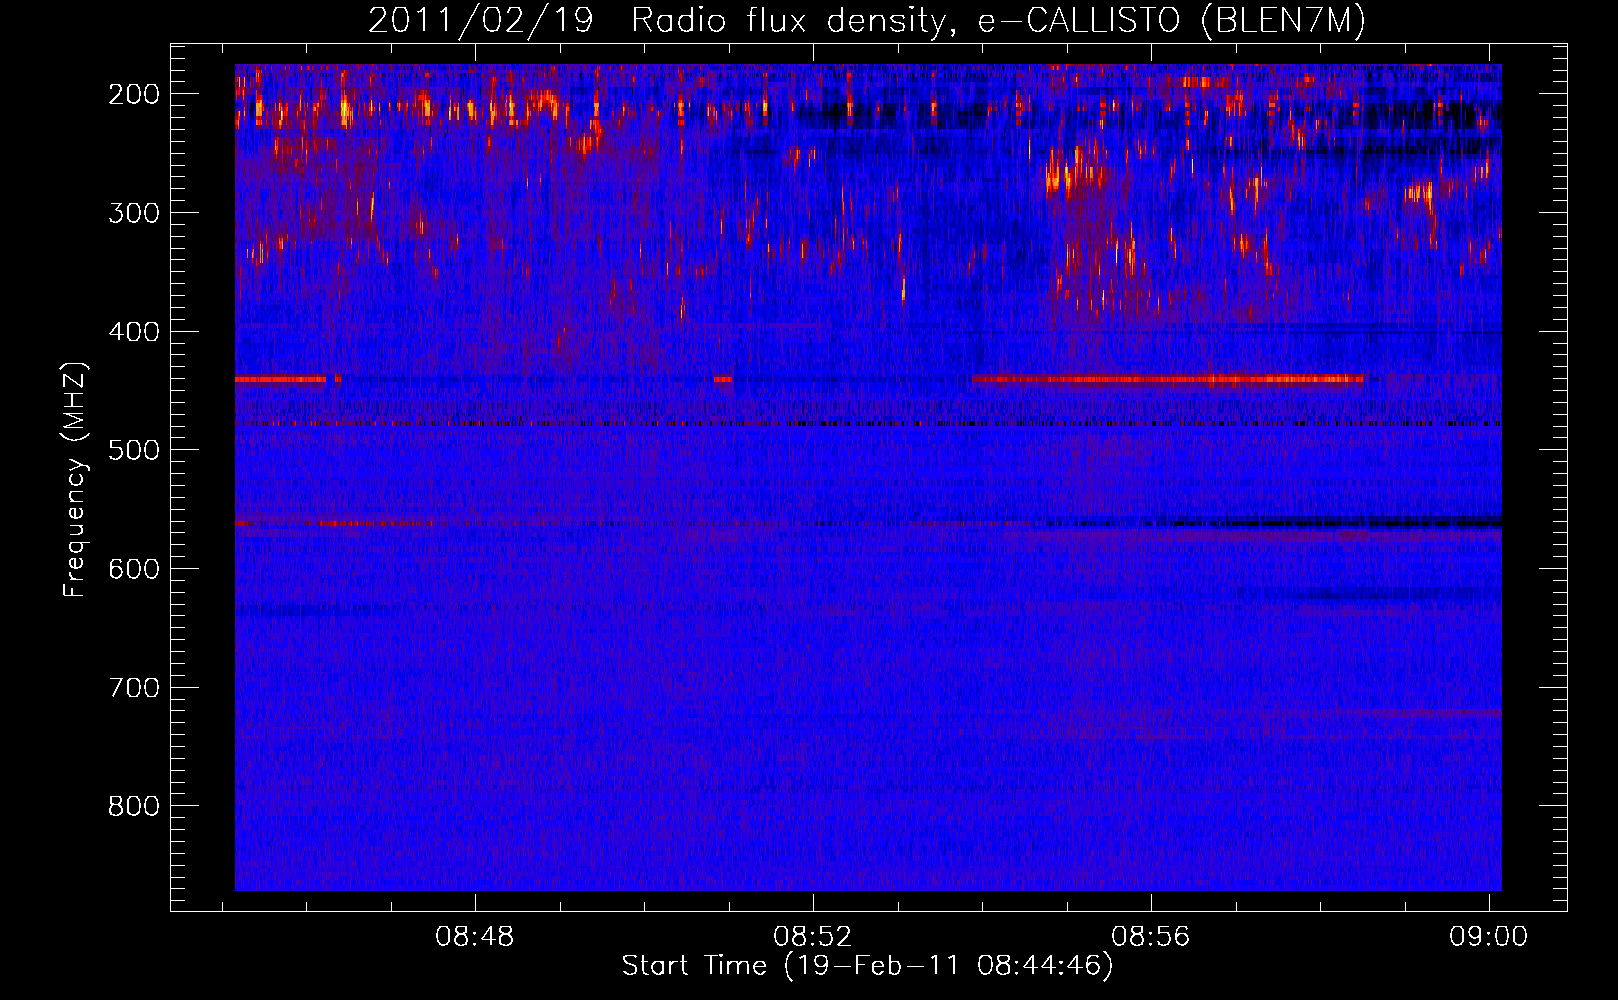The width and height of the screenshot is (1618, 1000).
Task: Select the 700 frequency tick label
Action: [133, 688]
